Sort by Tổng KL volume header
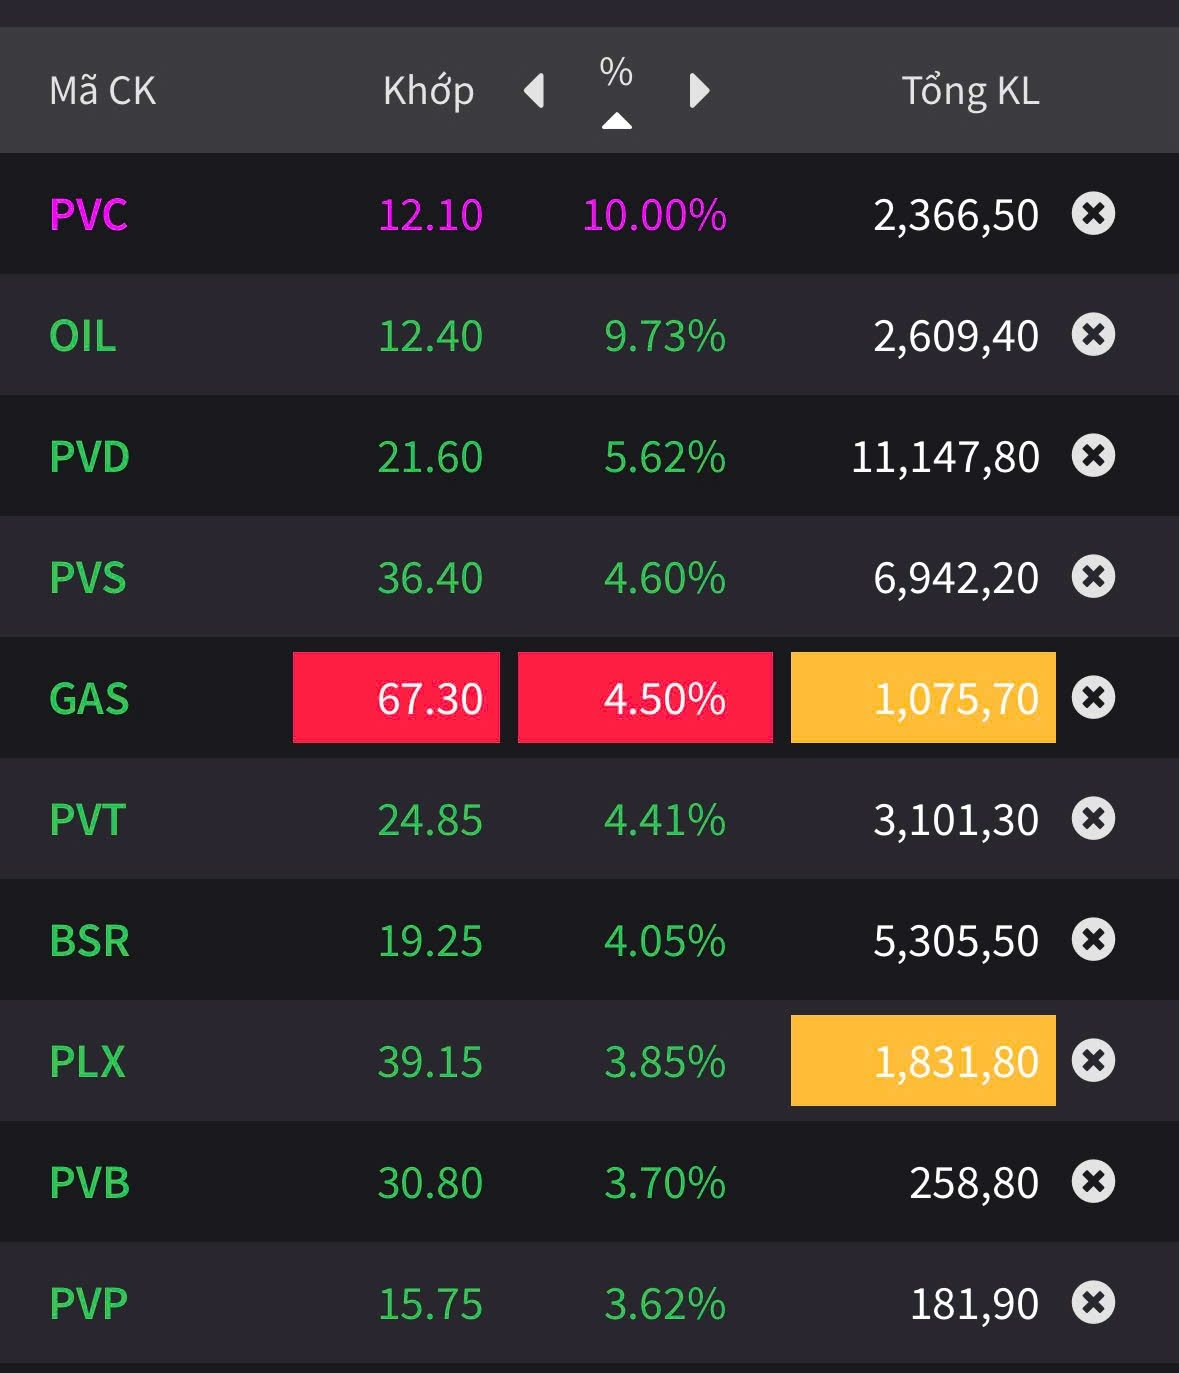The image size is (1179, 1373). (x=970, y=91)
